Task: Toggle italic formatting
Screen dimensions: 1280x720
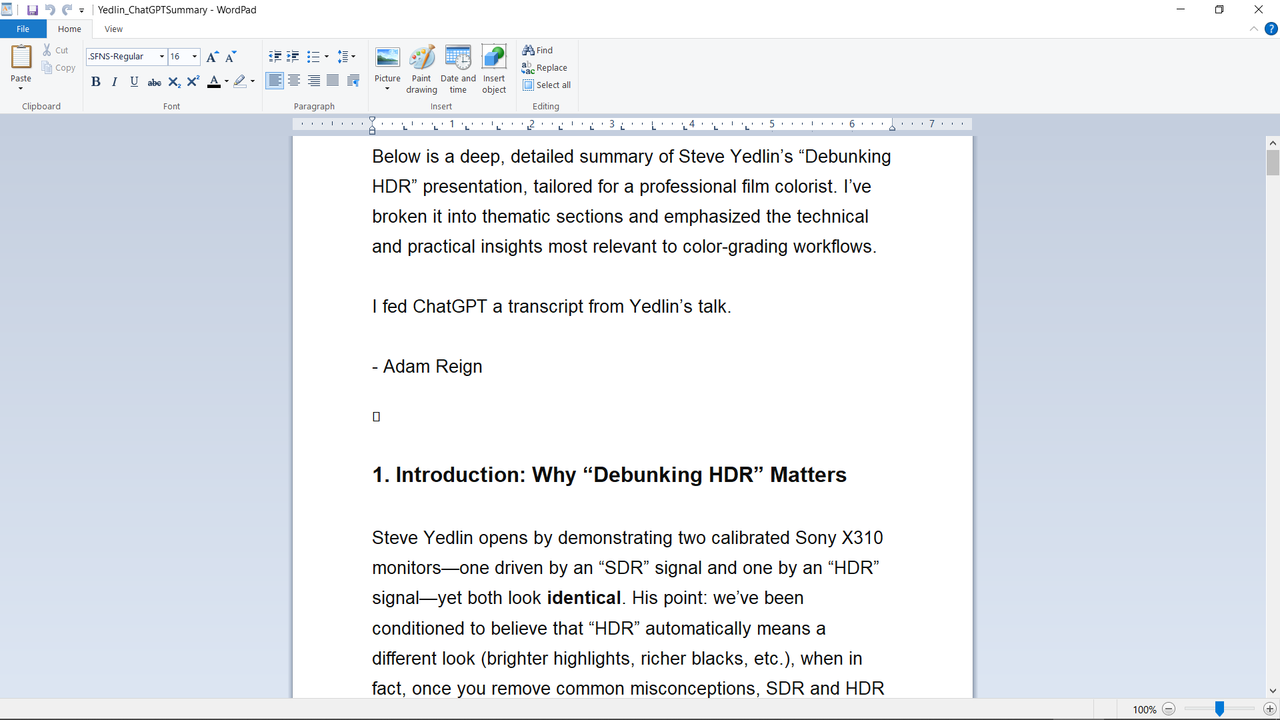Action: 115,82
